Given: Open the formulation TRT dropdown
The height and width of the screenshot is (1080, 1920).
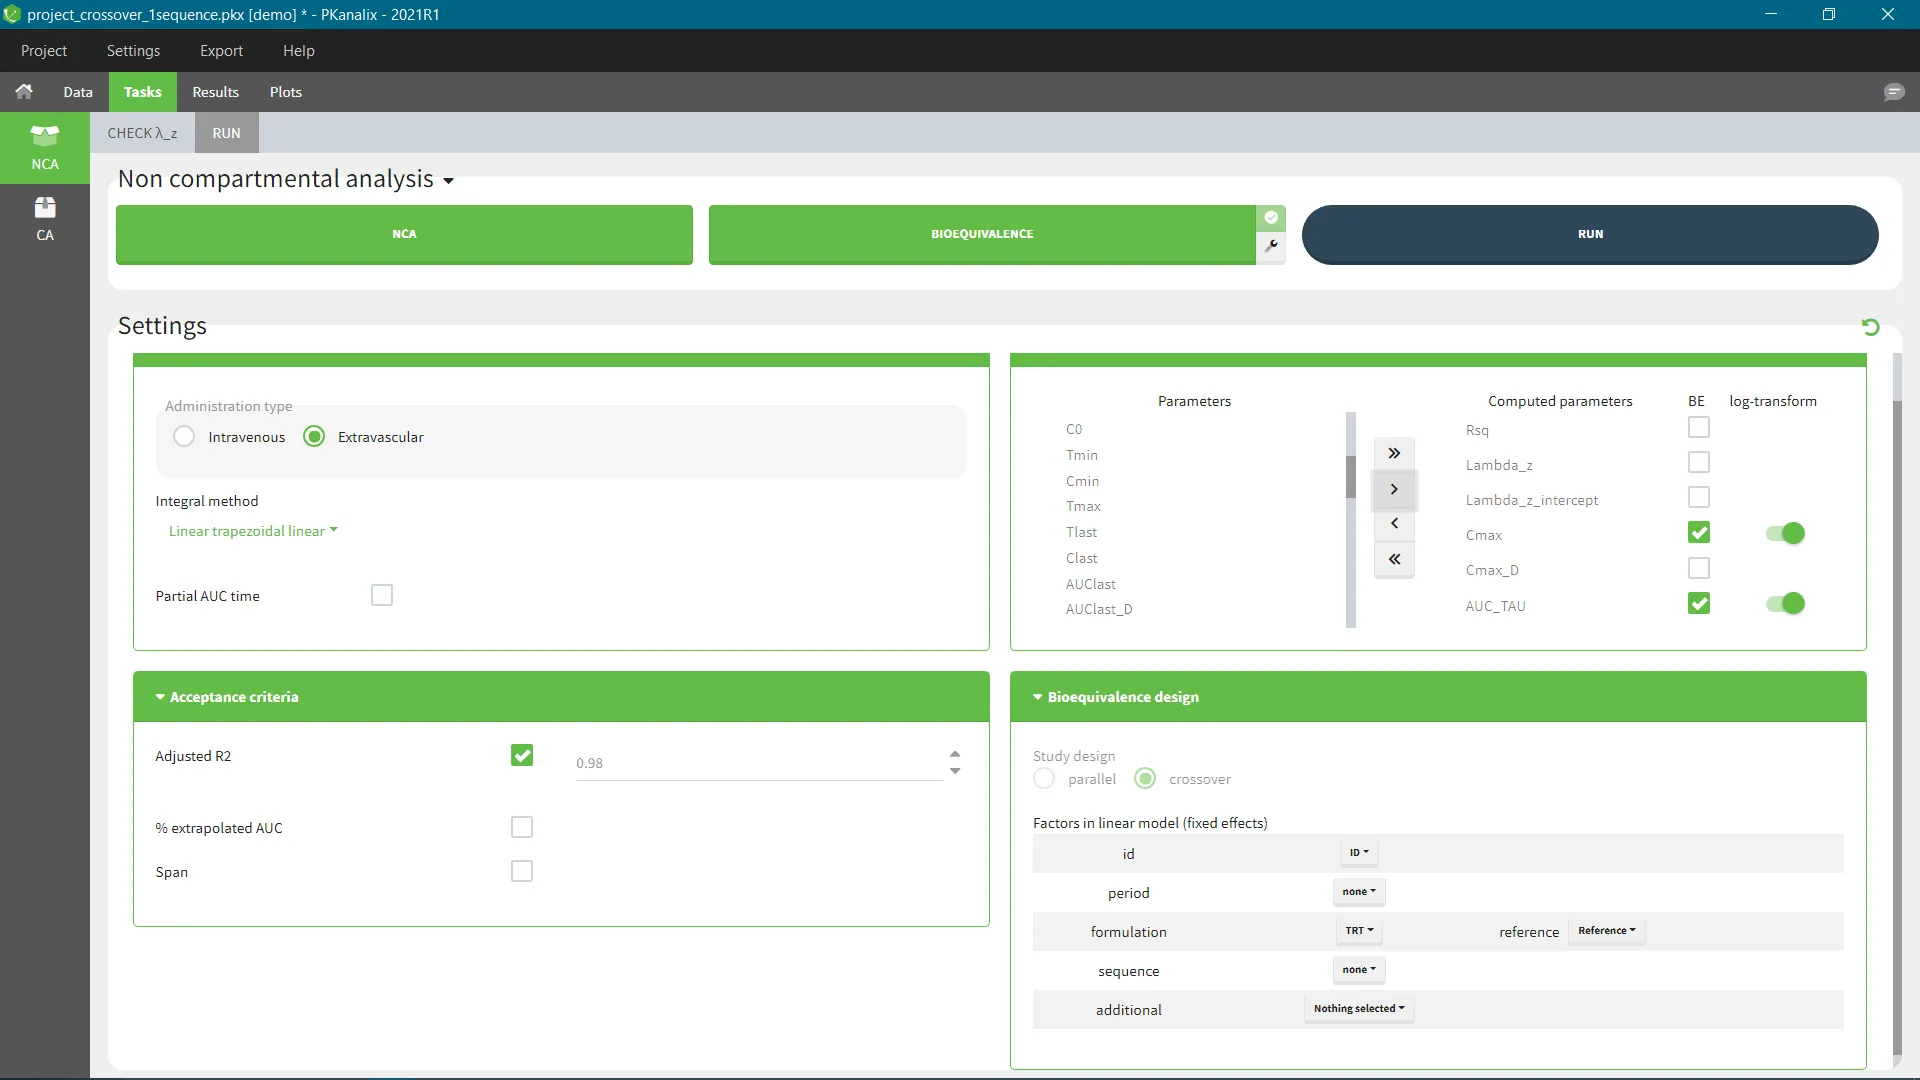Looking at the screenshot, I should 1359,931.
